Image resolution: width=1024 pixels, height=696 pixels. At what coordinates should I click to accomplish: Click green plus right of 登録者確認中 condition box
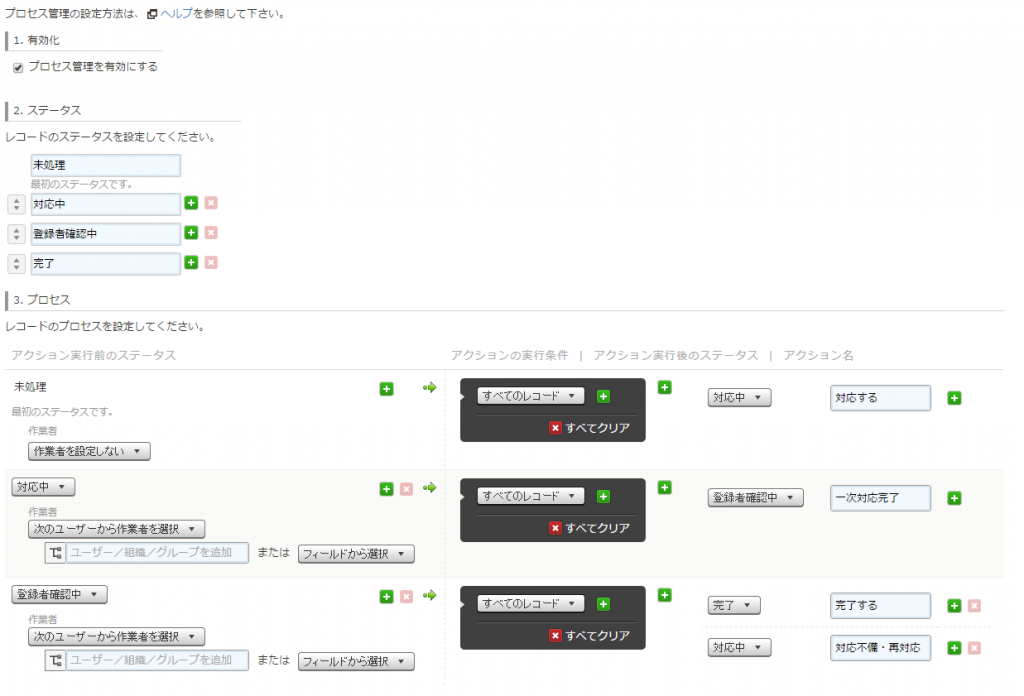(x=665, y=595)
